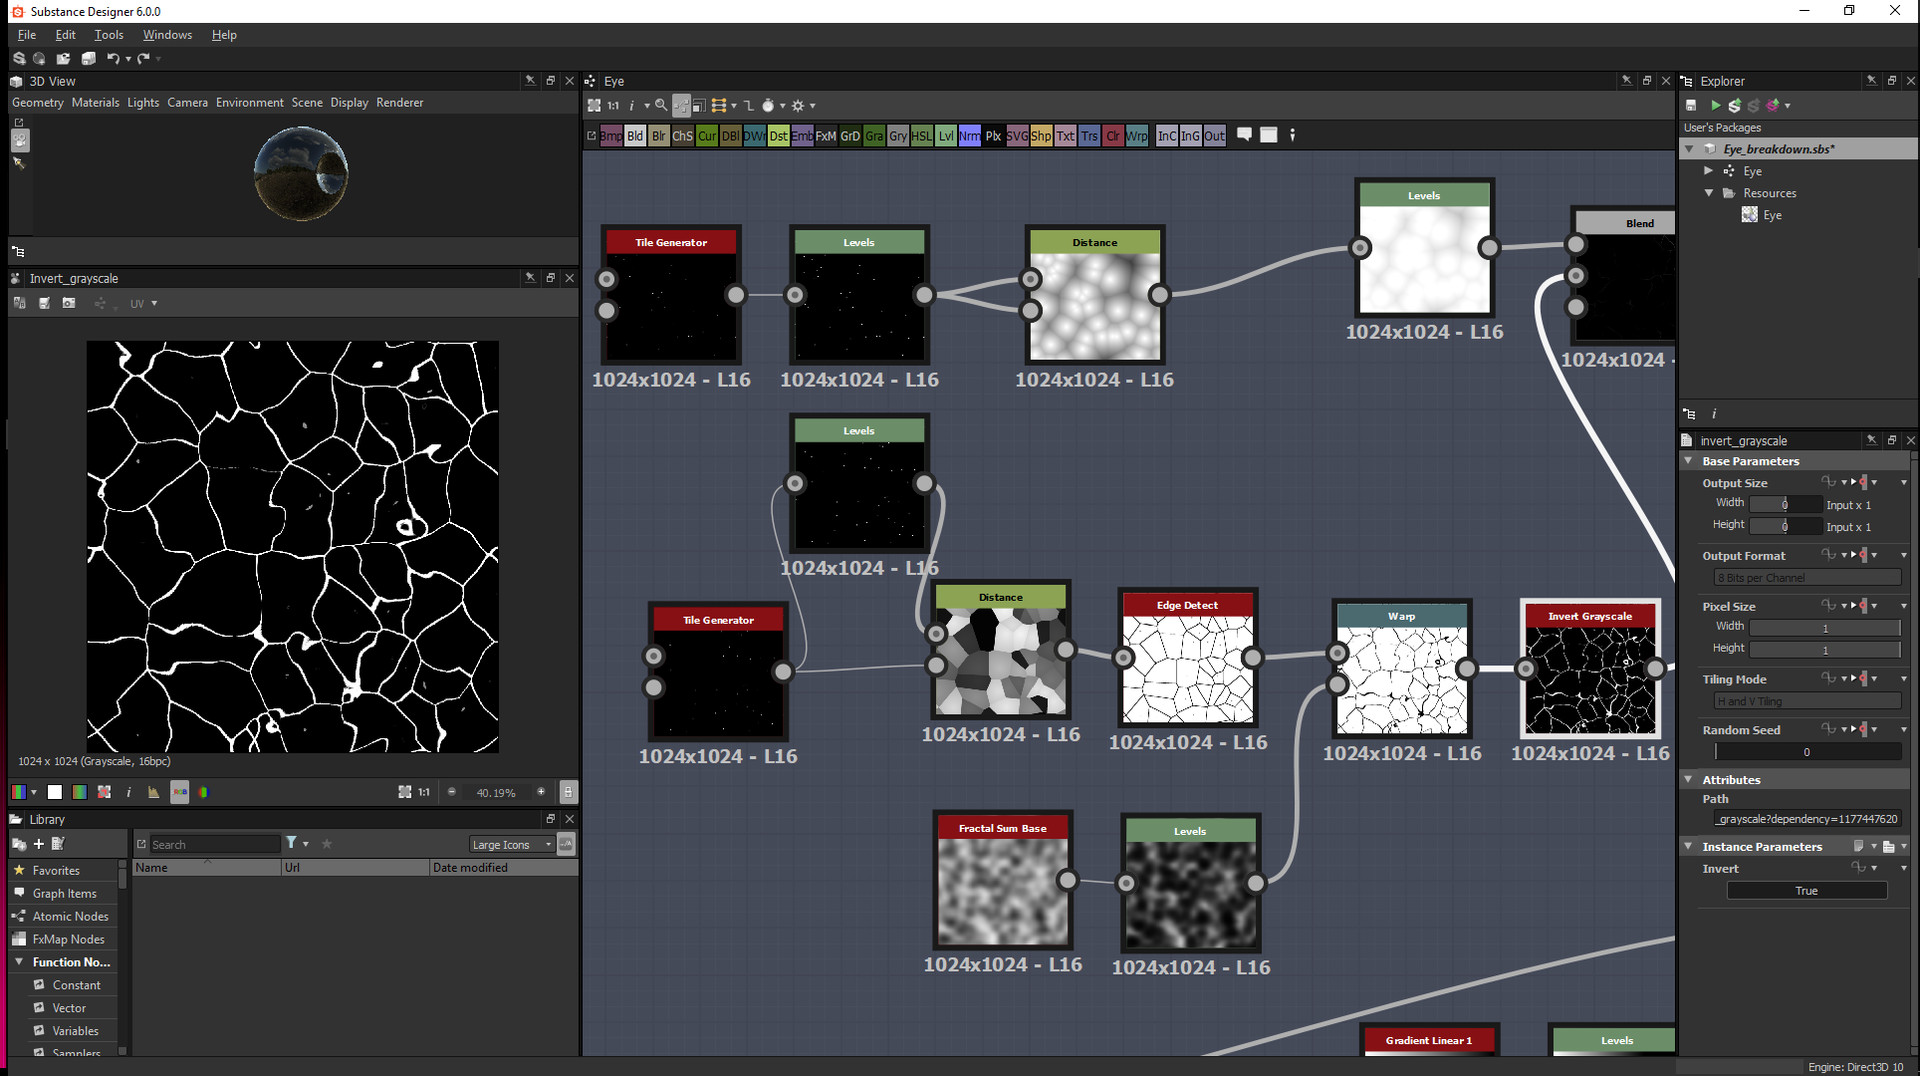Zoom out with minus button in 2D view

click(452, 792)
